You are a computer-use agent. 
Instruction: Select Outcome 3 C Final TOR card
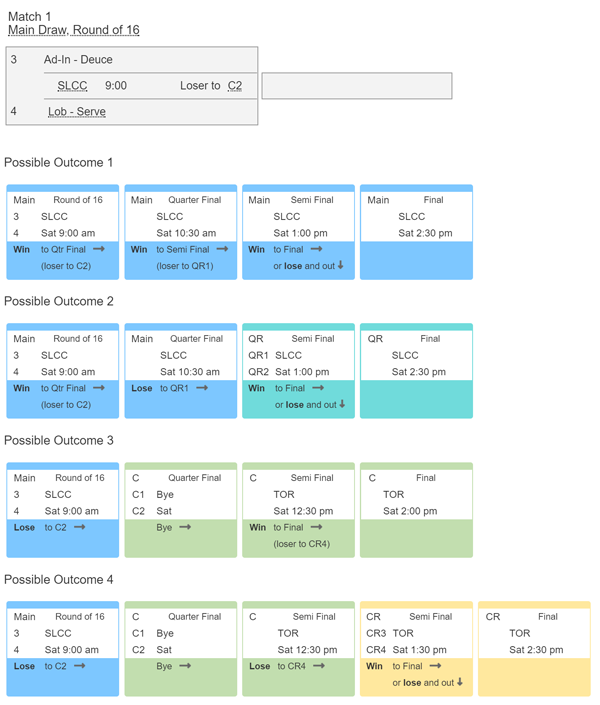(x=416, y=510)
